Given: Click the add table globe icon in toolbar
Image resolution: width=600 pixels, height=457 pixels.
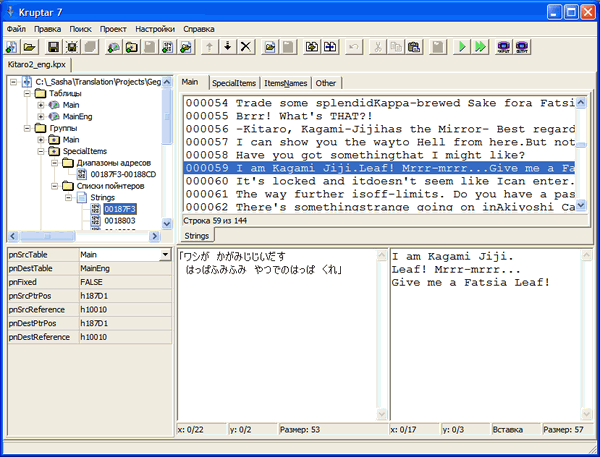Looking at the screenshot, I should pos(113,47).
